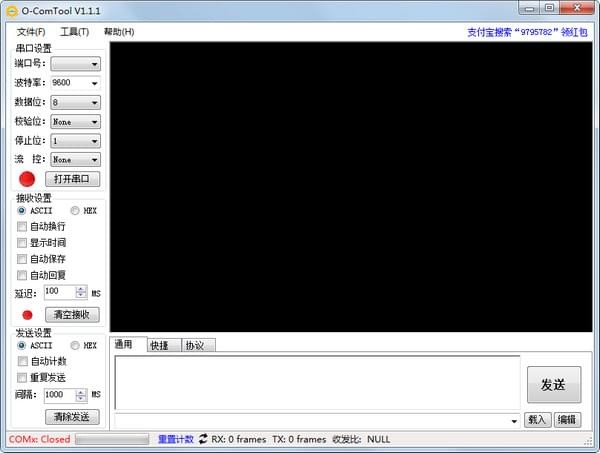Click the red serial port status indicator
This screenshot has height=453, width=600.
tap(27, 179)
